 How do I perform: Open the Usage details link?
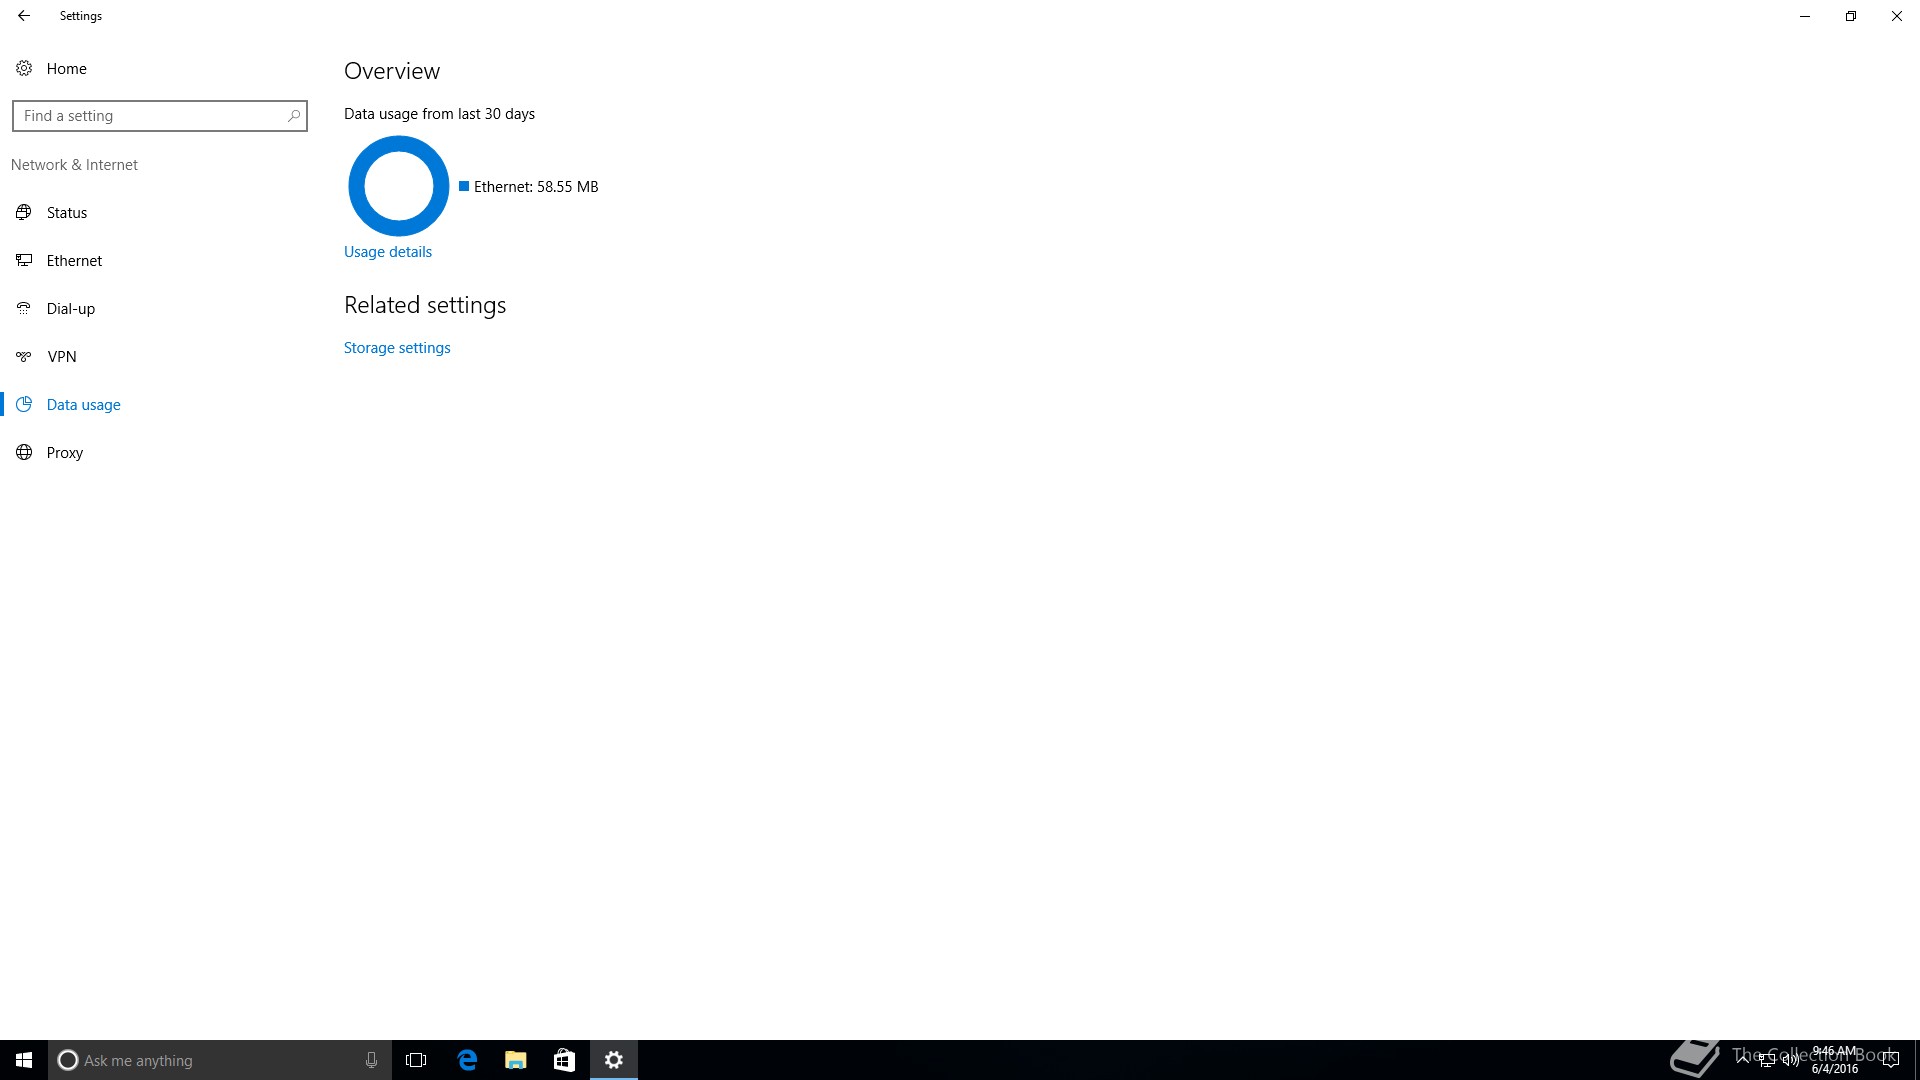pyautogui.click(x=387, y=252)
